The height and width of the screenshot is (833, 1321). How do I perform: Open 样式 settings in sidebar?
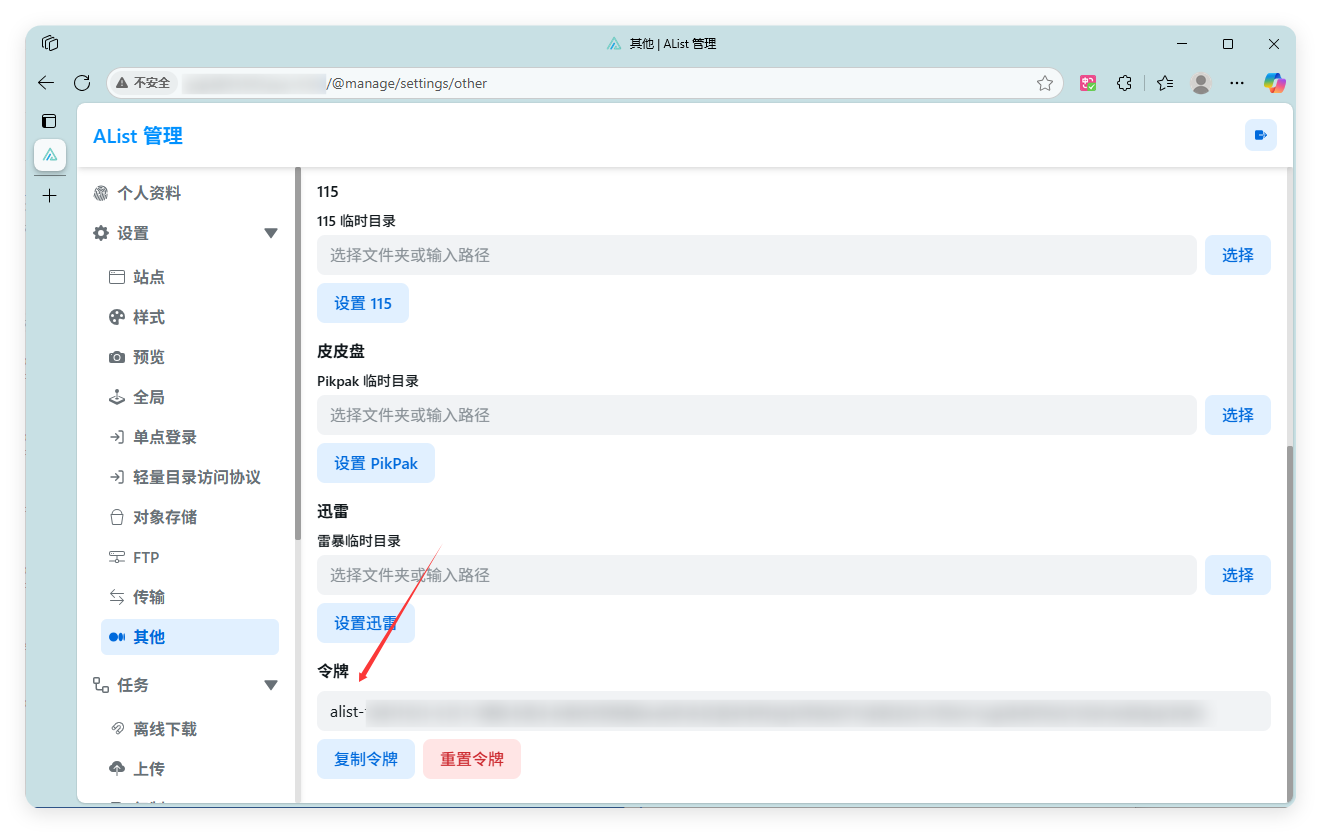pyautogui.click(x=149, y=317)
